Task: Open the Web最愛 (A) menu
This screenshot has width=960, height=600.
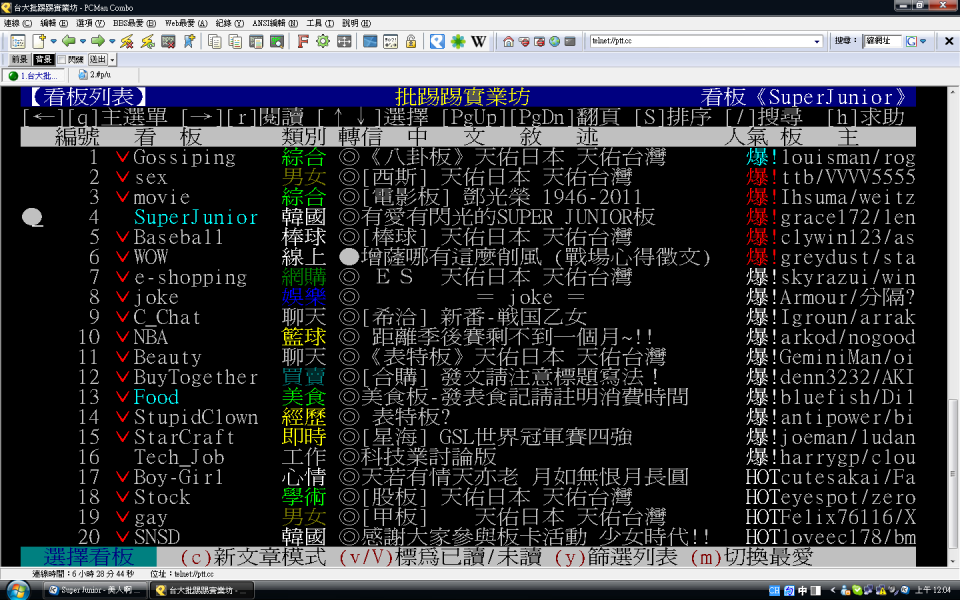Action: (x=186, y=23)
